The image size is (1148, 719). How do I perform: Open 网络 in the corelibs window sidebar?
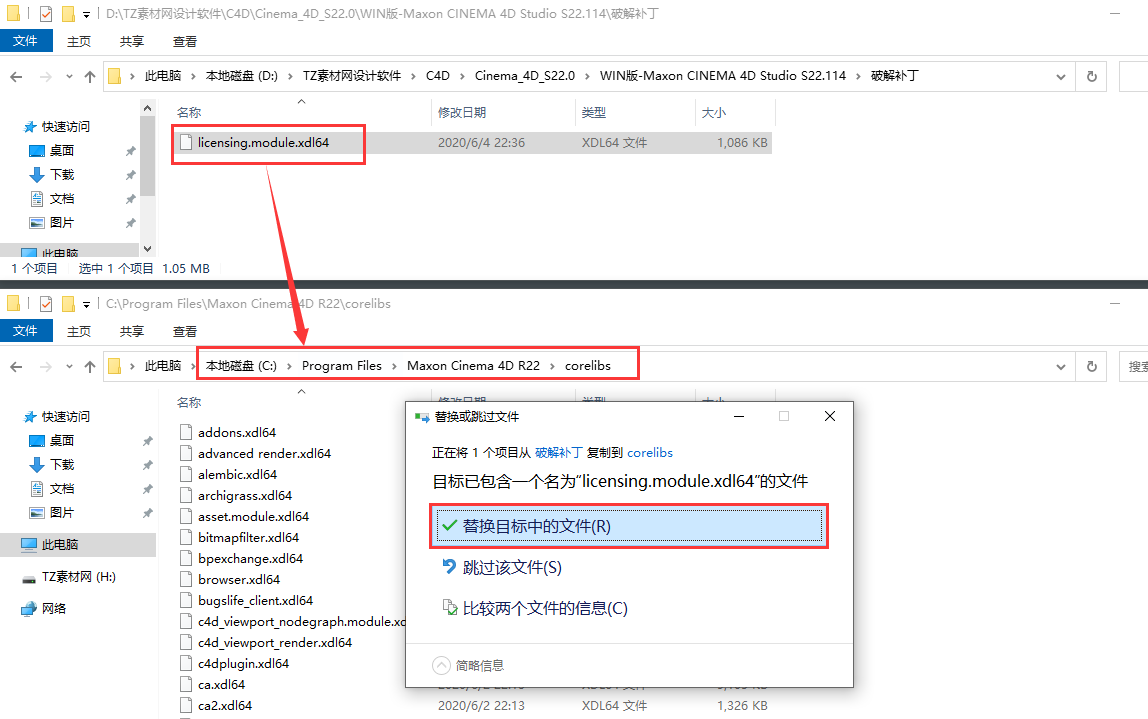53,608
